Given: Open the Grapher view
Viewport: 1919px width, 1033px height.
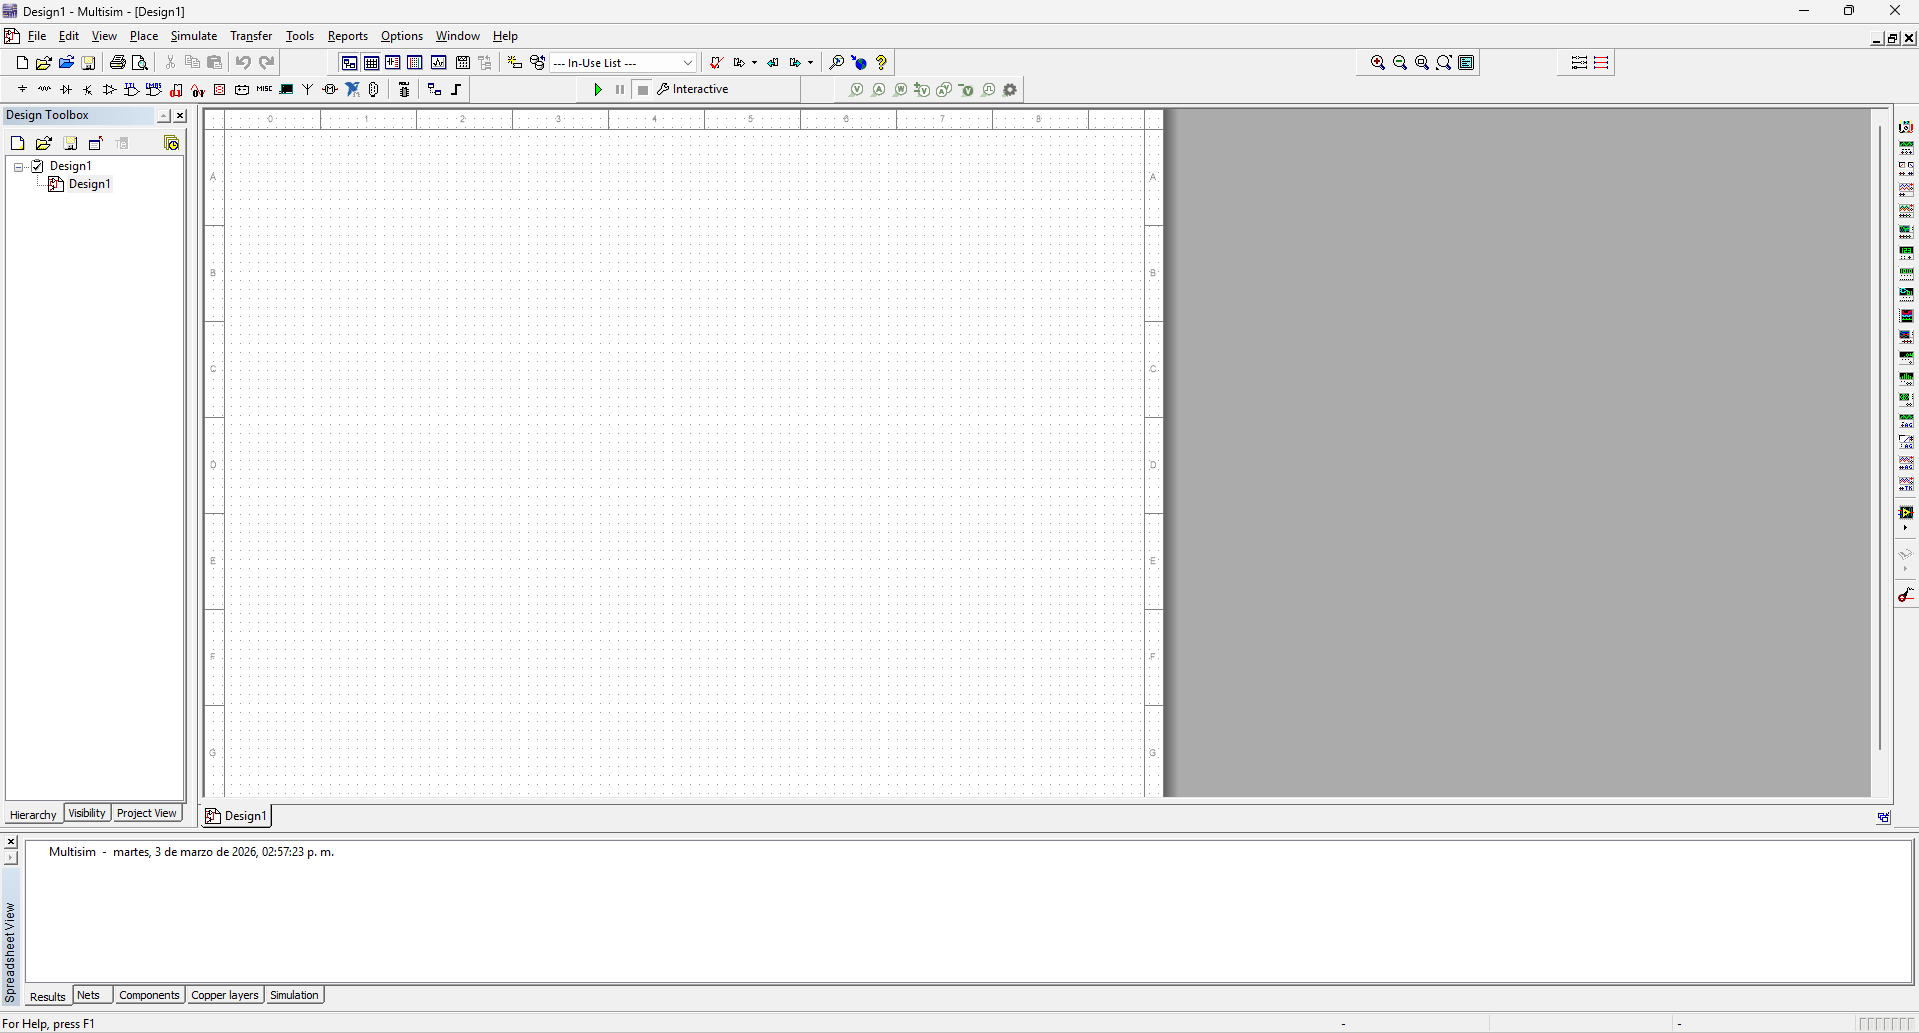Looking at the screenshot, I should coord(438,62).
